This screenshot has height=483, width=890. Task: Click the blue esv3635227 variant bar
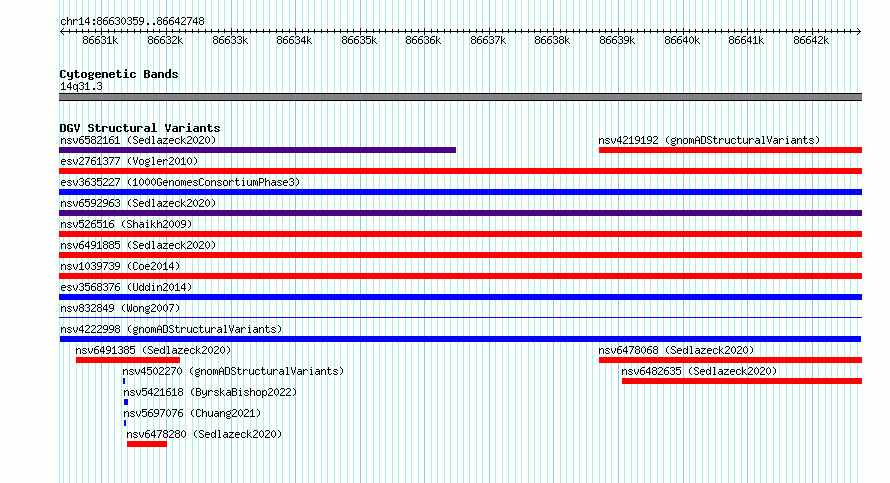coord(460,192)
